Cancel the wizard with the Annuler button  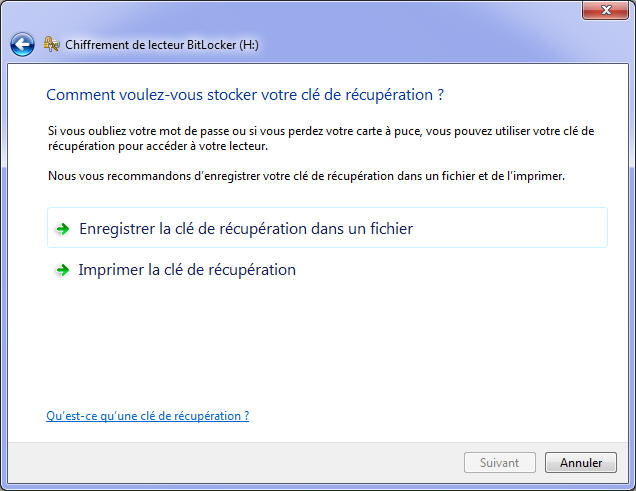click(x=581, y=463)
